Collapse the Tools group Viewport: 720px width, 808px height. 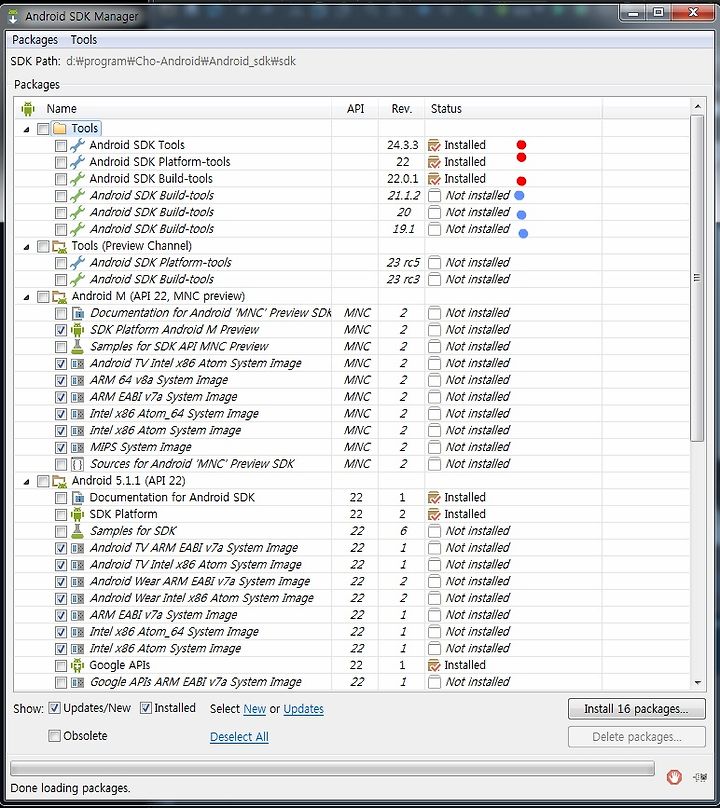point(26,129)
